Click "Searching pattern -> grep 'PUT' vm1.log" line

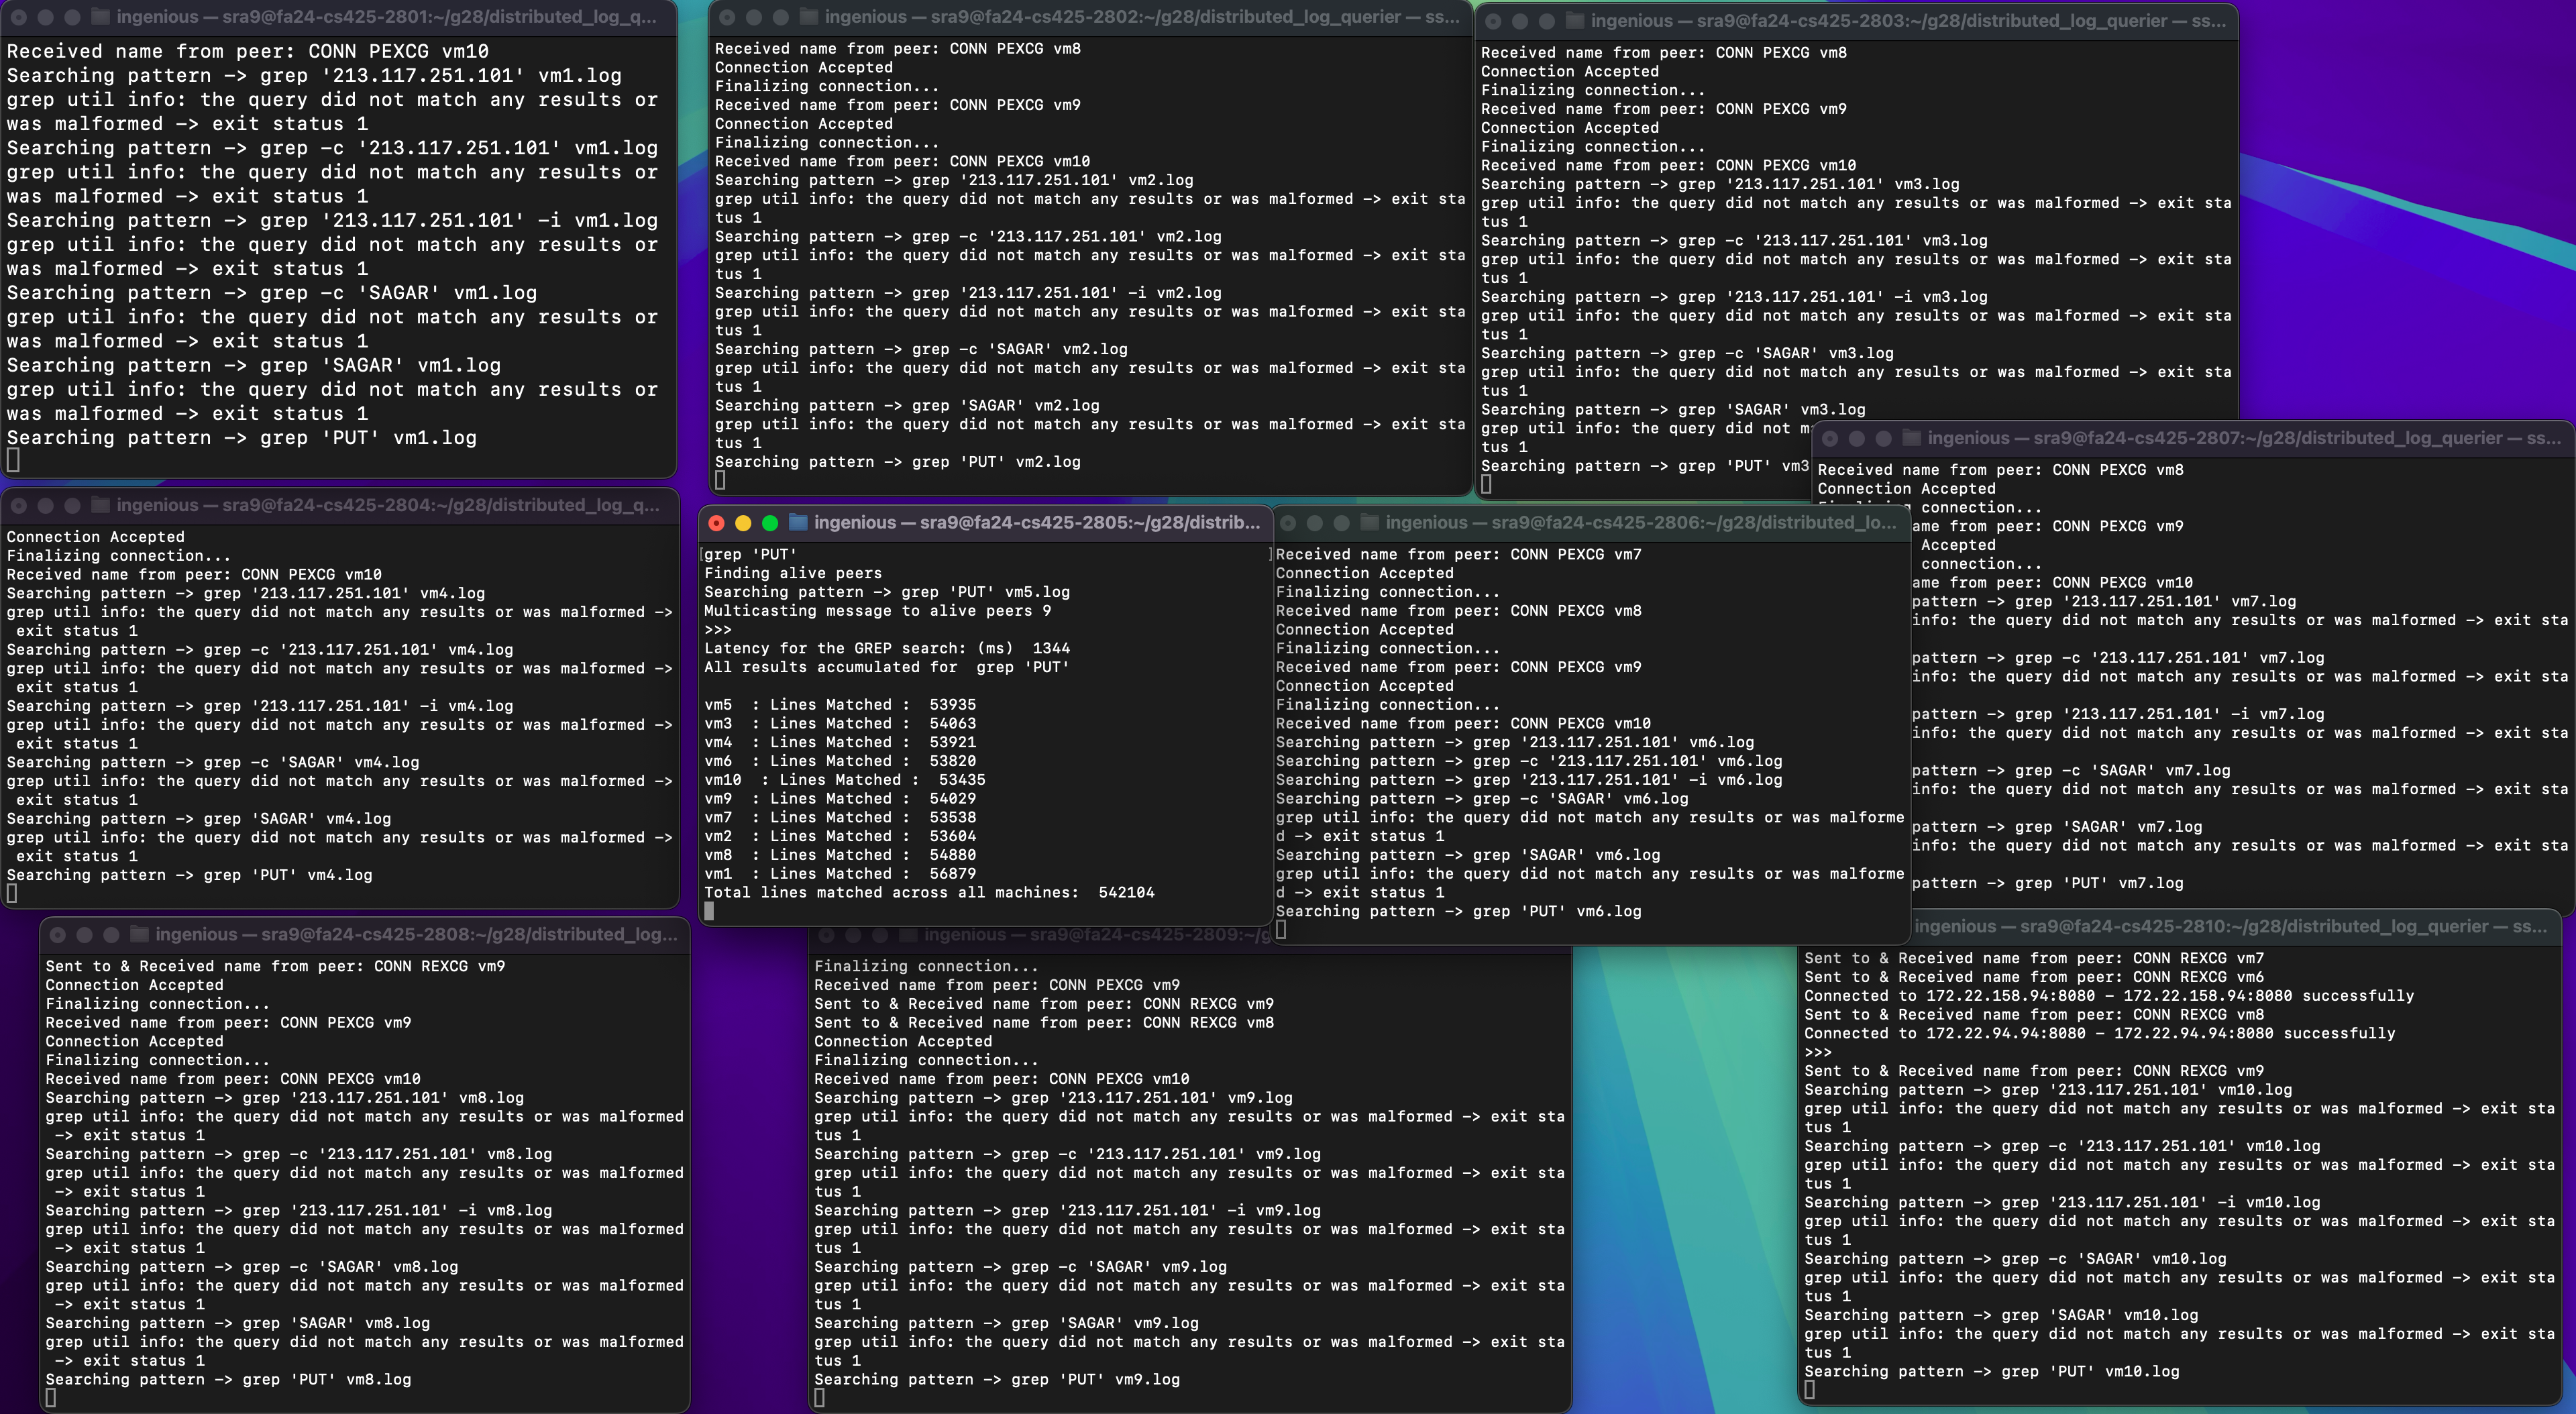242,438
